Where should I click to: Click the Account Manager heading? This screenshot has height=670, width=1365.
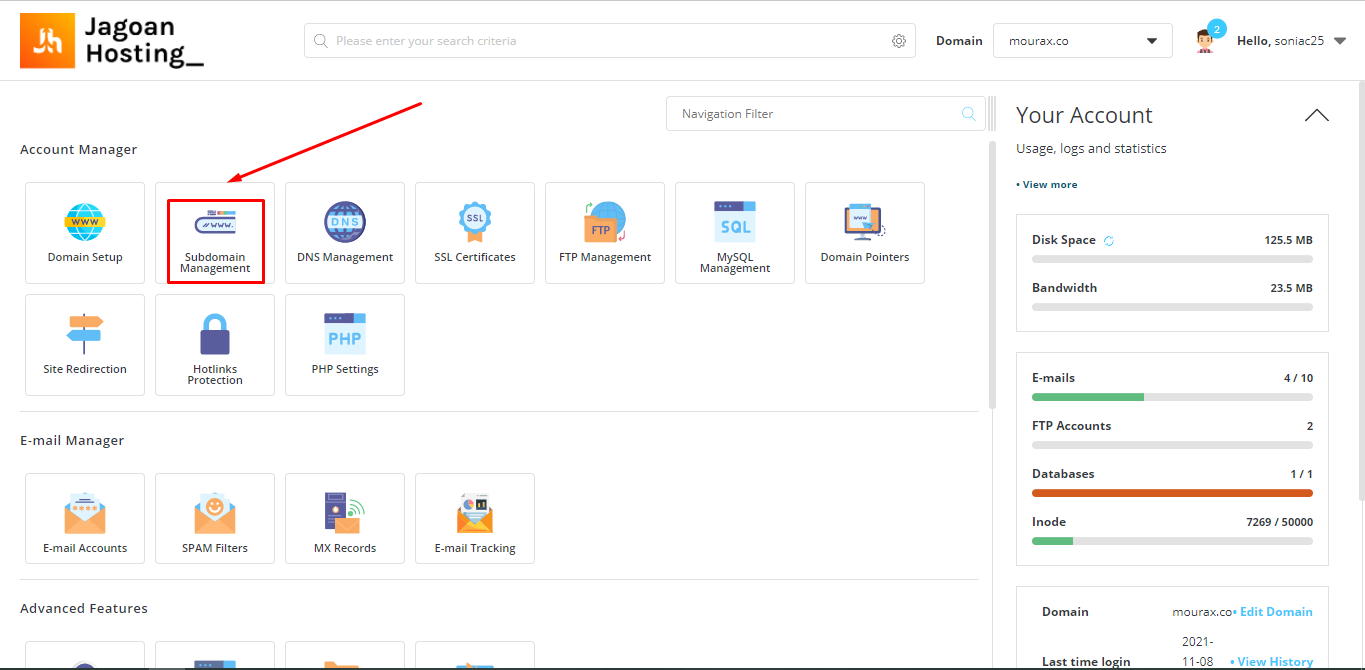coord(79,150)
